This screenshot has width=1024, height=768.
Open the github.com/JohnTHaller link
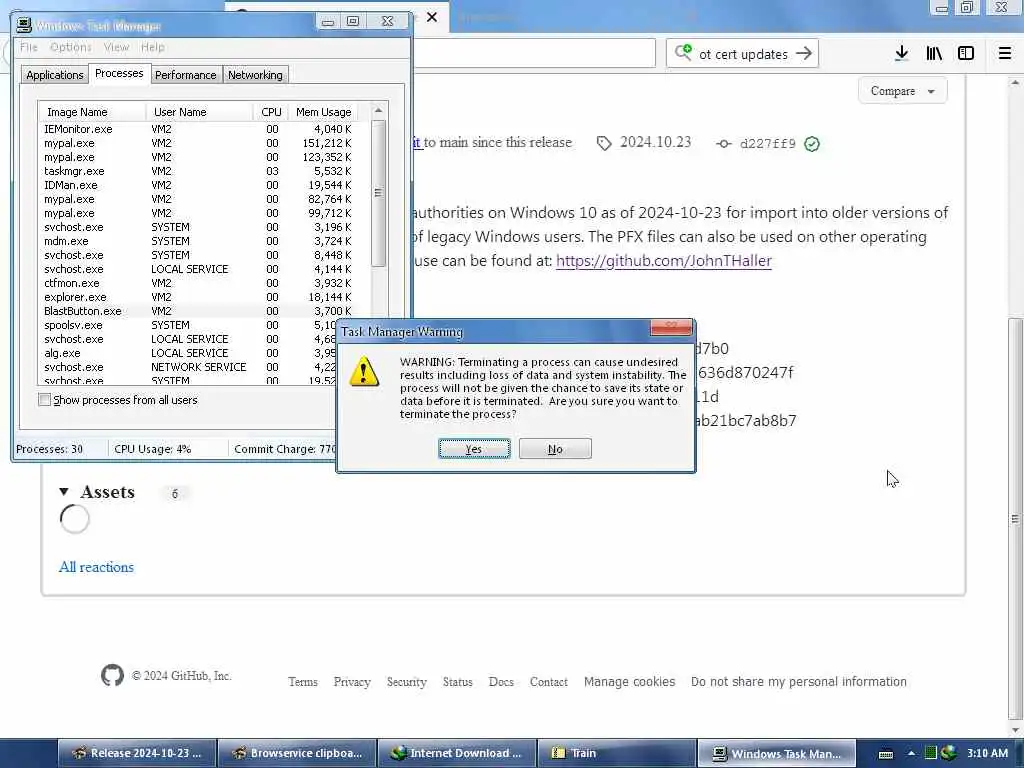[x=664, y=261]
